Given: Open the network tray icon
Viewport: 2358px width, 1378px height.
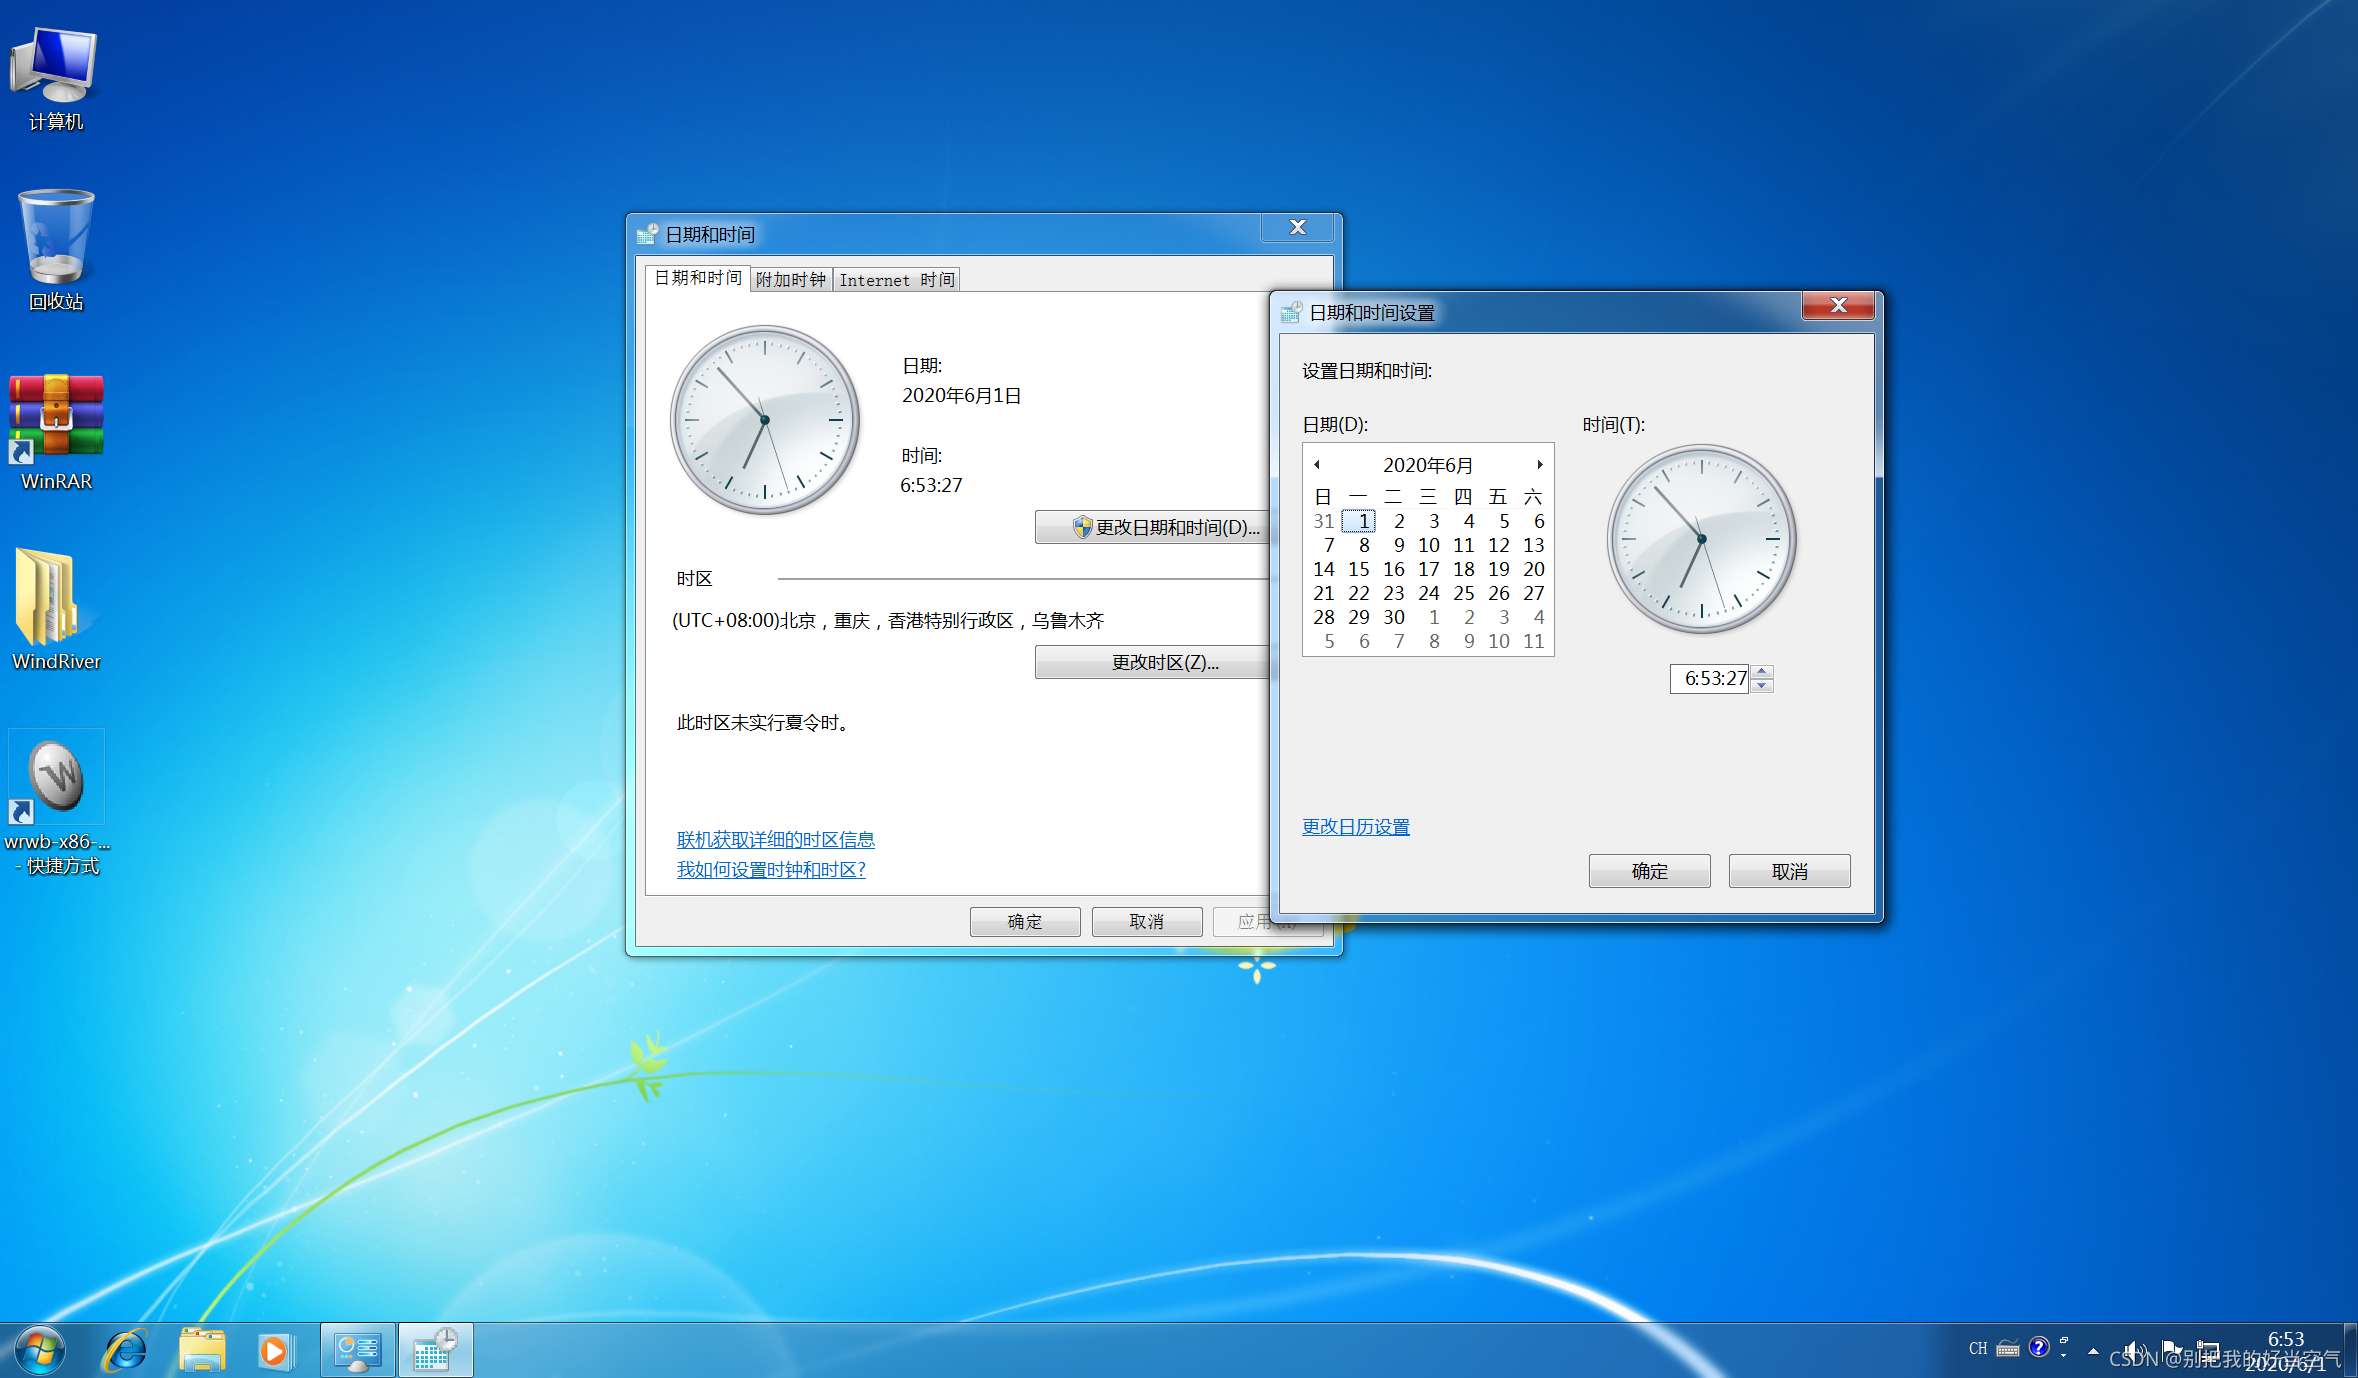Looking at the screenshot, I should 2208,1350.
